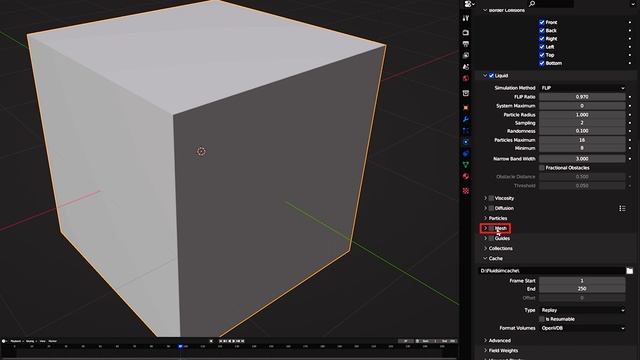Select the active Physics properties tab
The width and height of the screenshot is (640, 360).
coord(466,142)
